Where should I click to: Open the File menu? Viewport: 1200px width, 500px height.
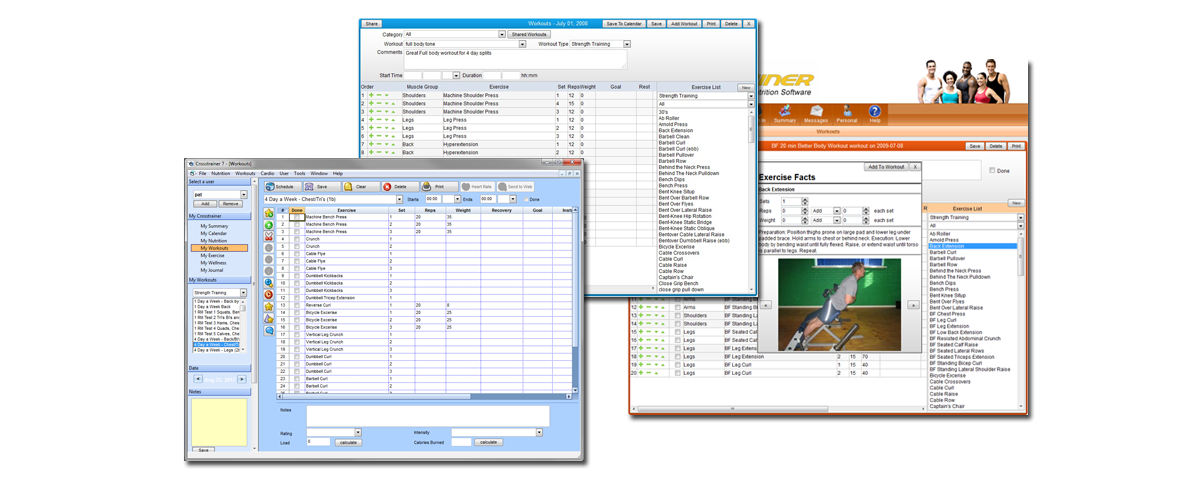[x=202, y=174]
